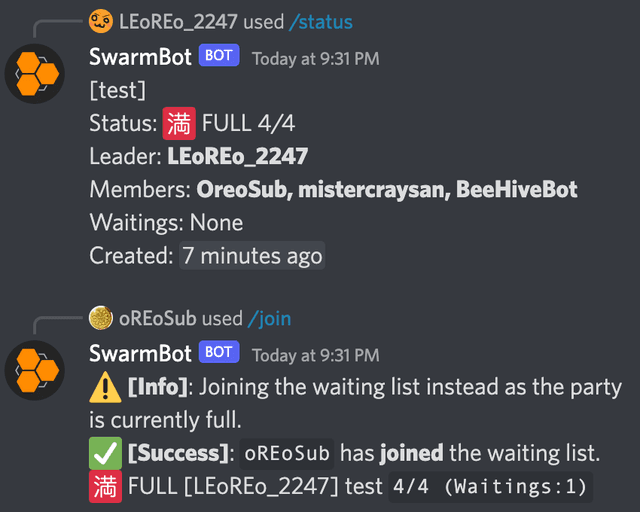Click the green checkmark emoji beside Success

coord(105,453)
